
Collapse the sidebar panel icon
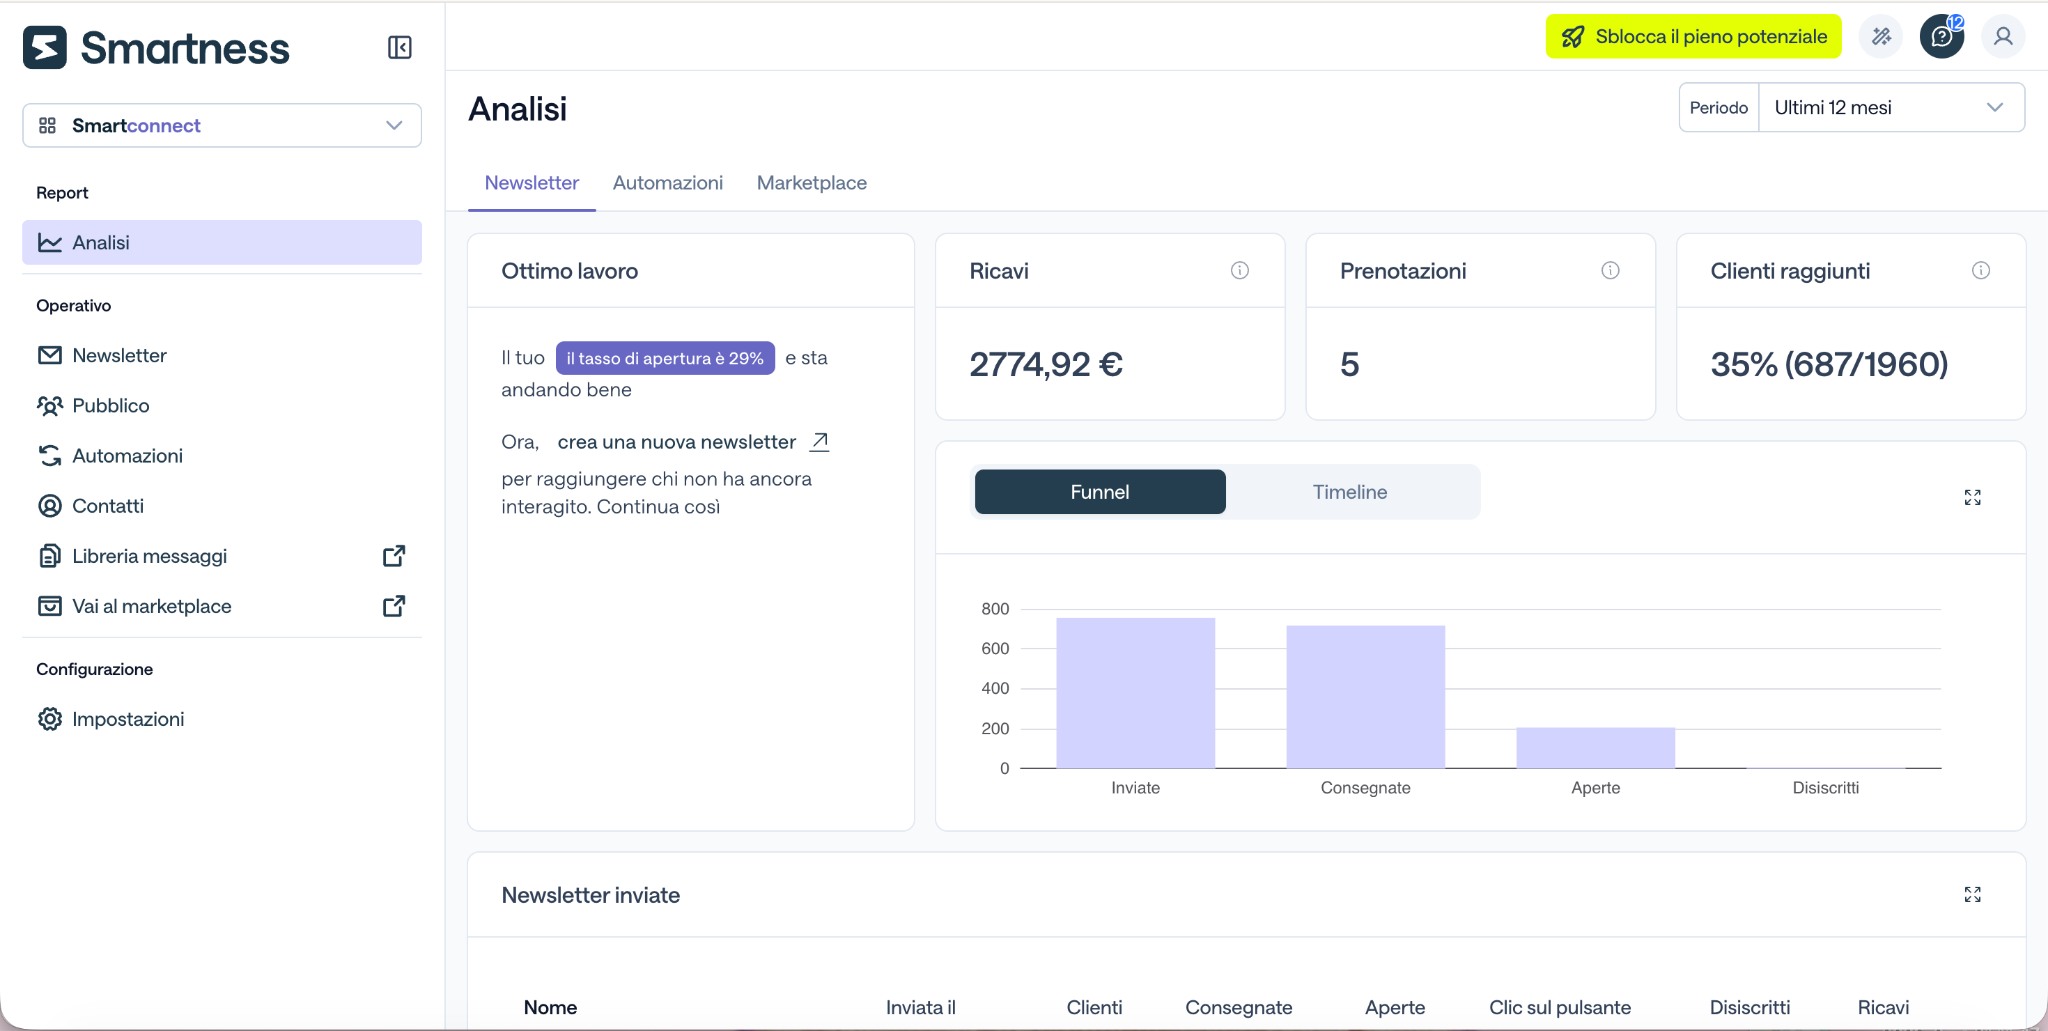400,47
